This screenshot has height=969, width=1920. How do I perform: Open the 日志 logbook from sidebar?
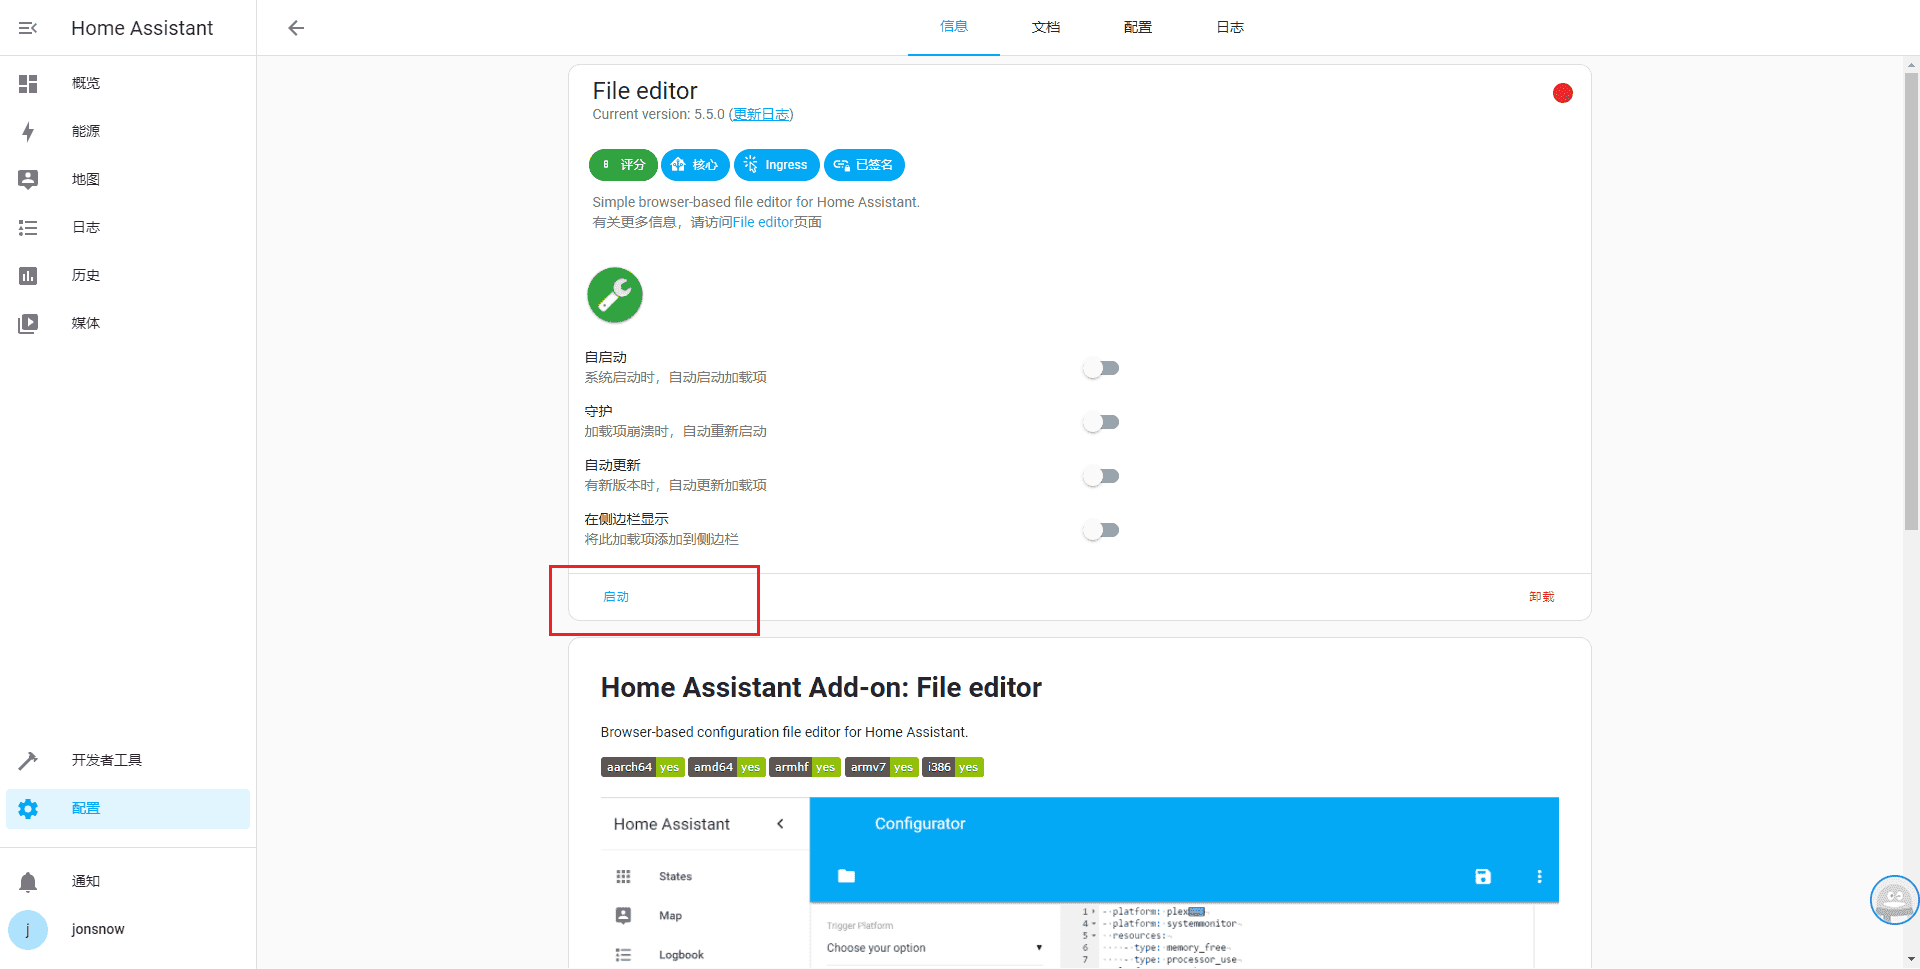[85, 227]
